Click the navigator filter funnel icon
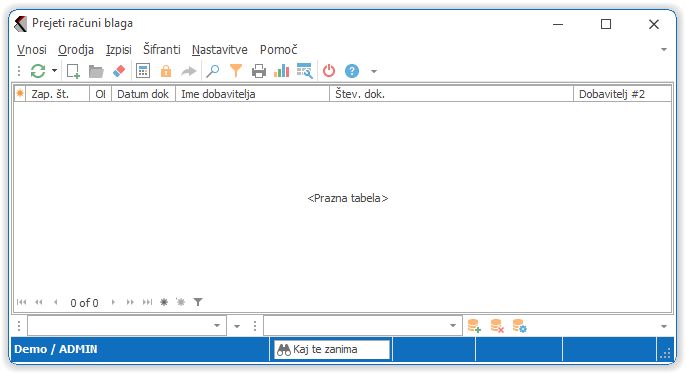 coord(198,302)
